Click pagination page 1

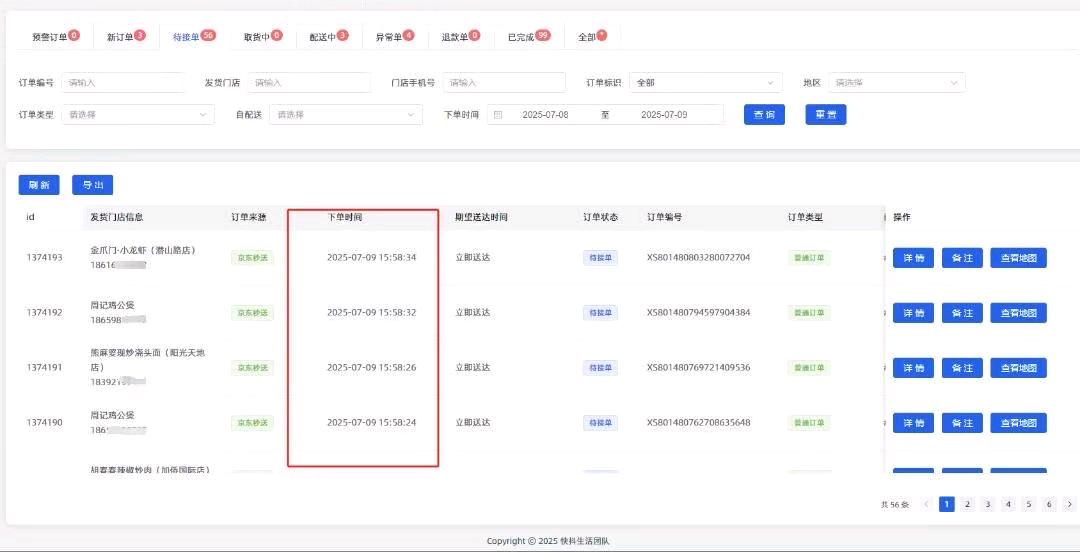(x=947, y=504)
